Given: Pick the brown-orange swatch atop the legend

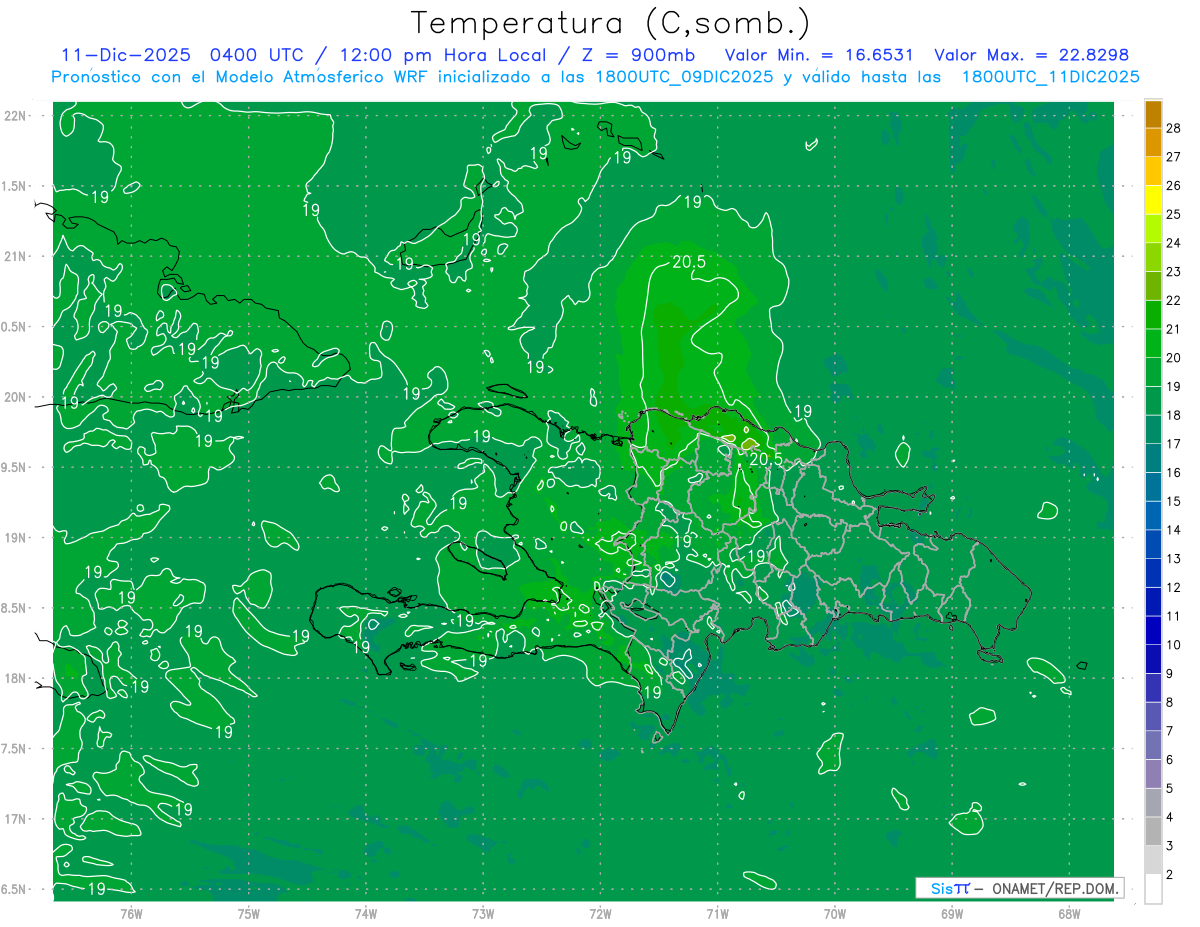Looking at the screenshot, I should pos(1153,114).
